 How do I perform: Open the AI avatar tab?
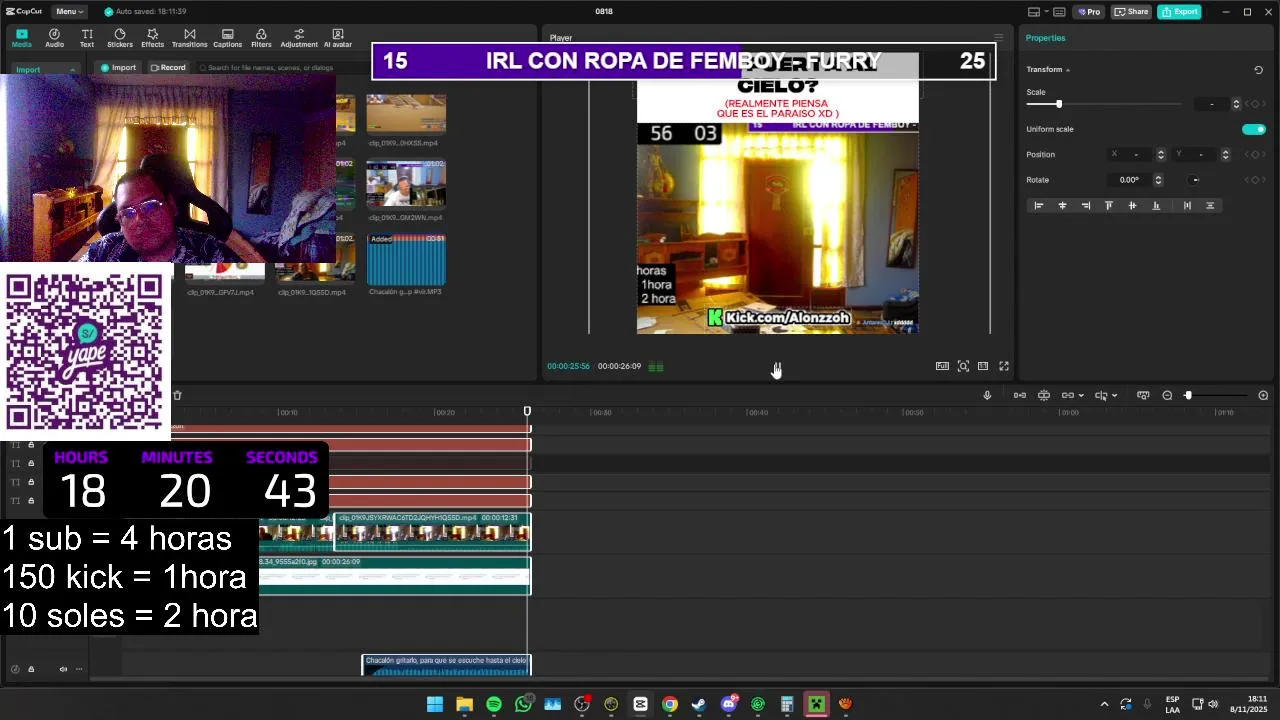[338, 38]
